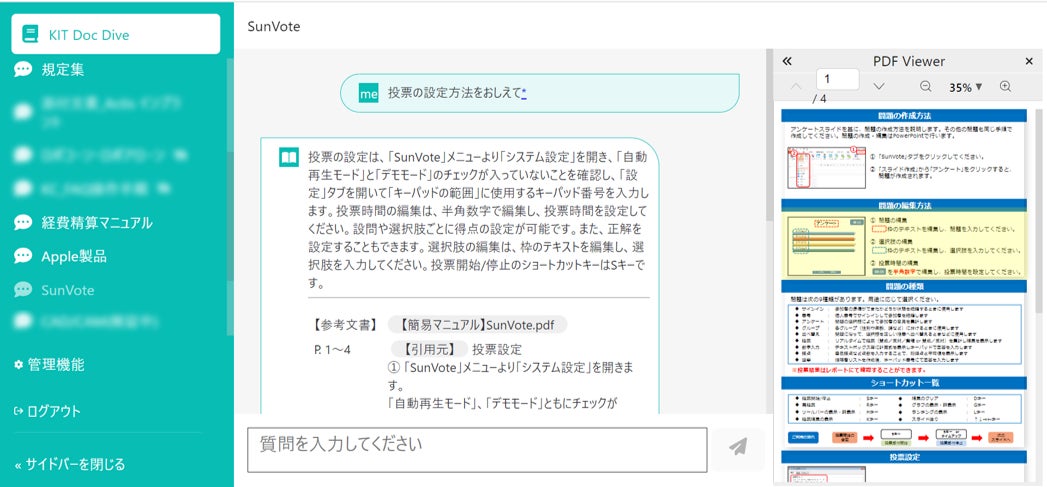Click the 問題の編集方法 heading in PDF
Image resolution: width=1047 pixels, height=487 pixels.
(x=905, y=206)
